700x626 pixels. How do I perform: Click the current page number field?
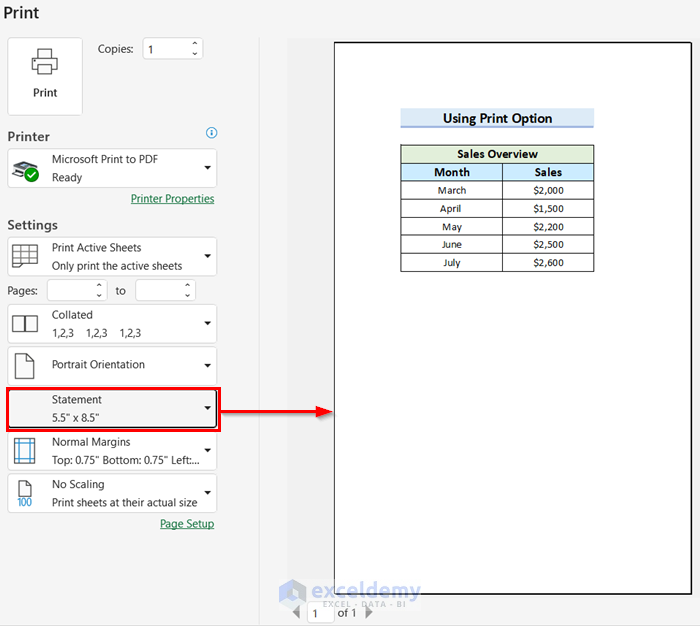tap(321, 613)
